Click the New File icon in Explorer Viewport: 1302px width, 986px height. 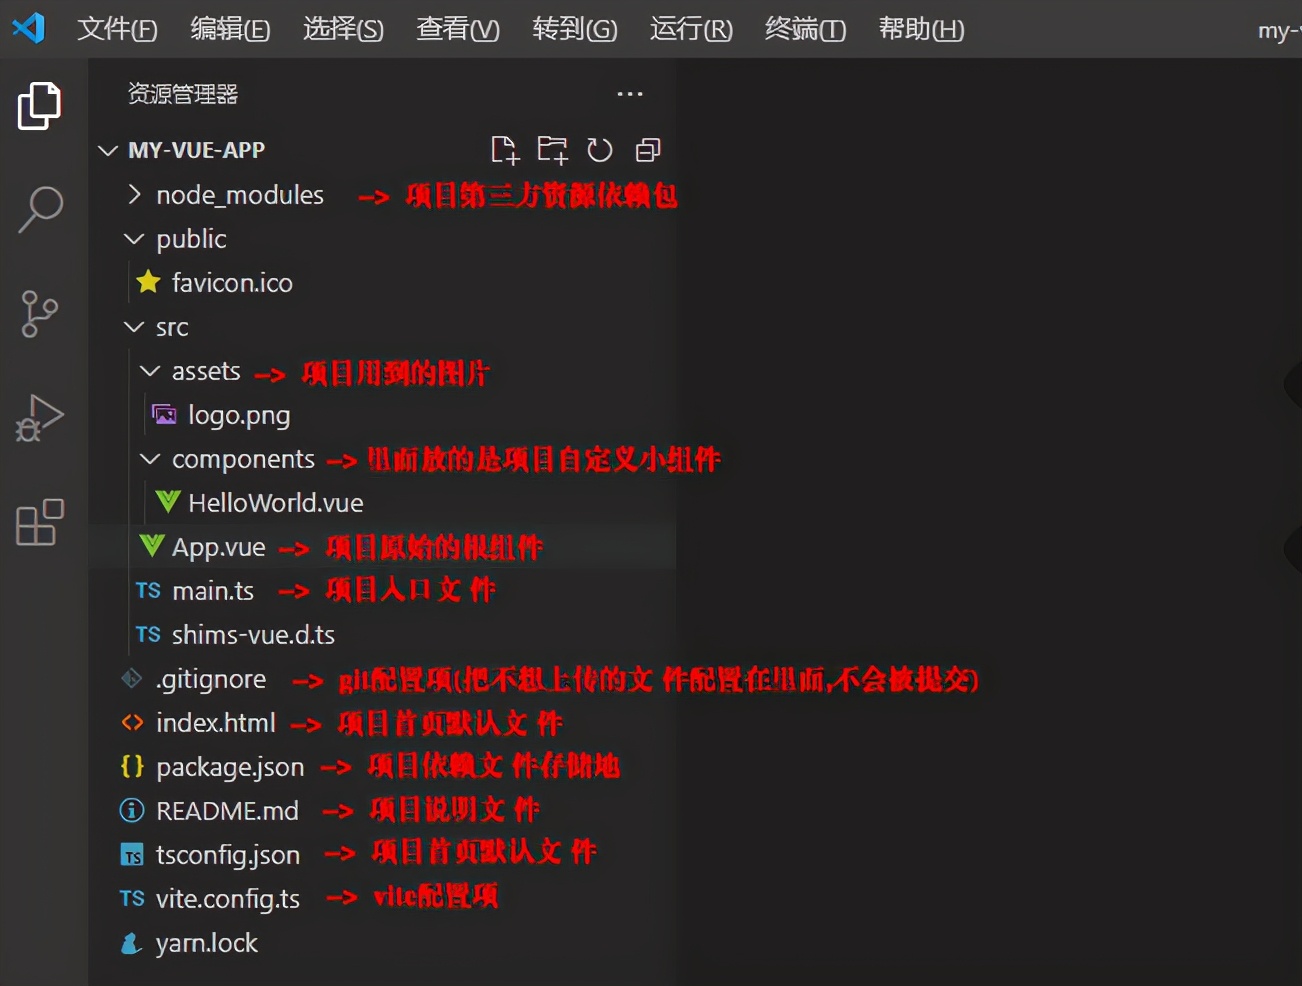coord(505,149)
